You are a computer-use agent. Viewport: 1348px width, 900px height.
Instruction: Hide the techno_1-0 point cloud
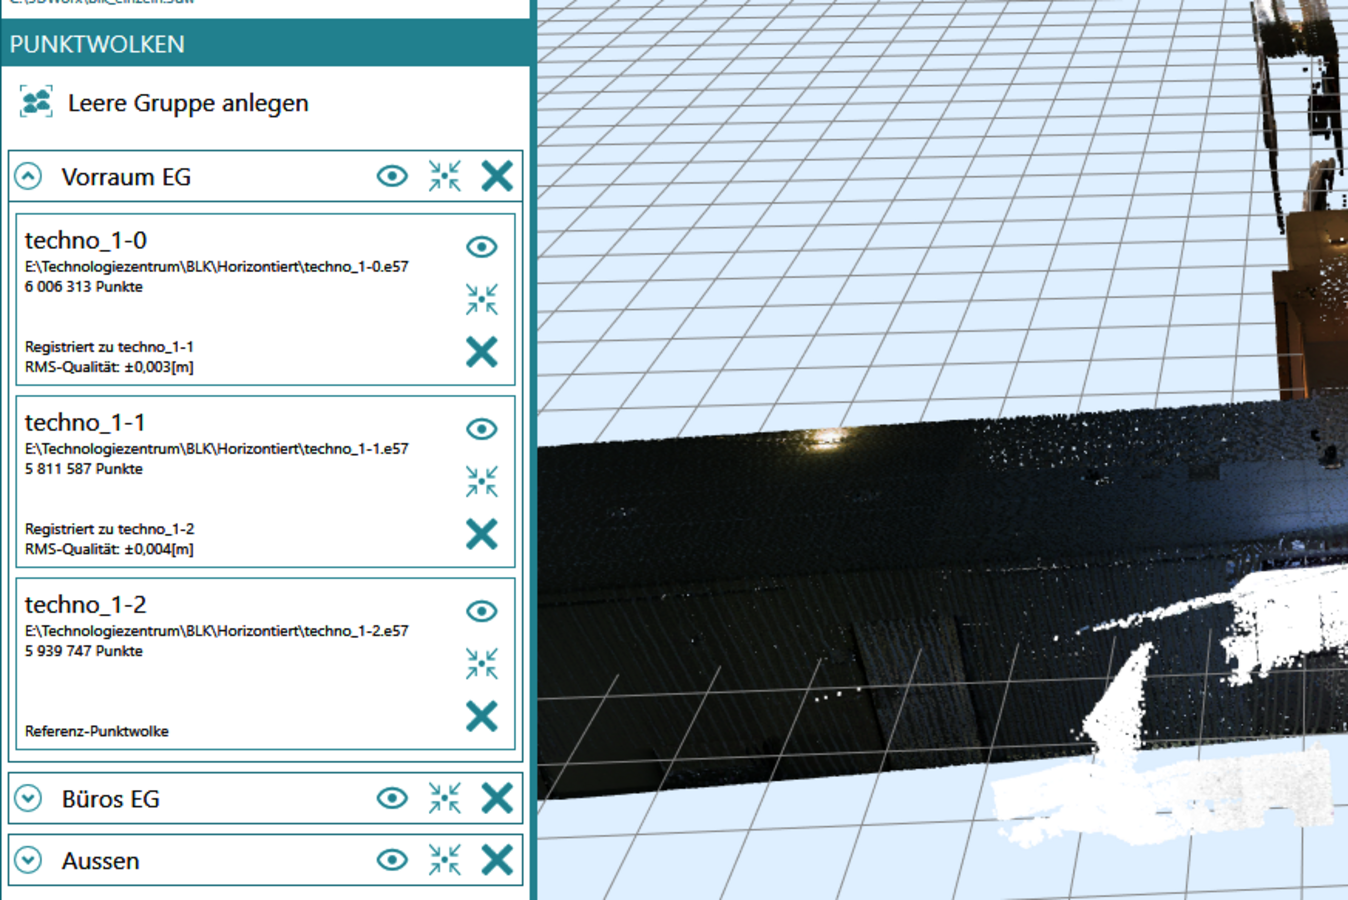click(x=481, y=246)
